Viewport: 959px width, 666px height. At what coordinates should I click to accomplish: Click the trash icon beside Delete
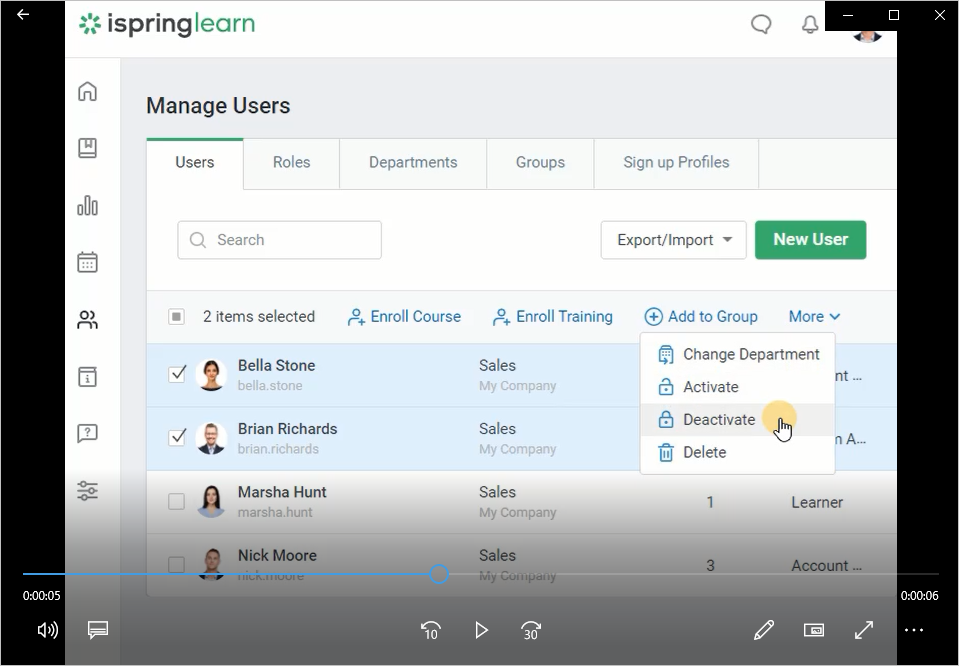click(x=665, y=453)
